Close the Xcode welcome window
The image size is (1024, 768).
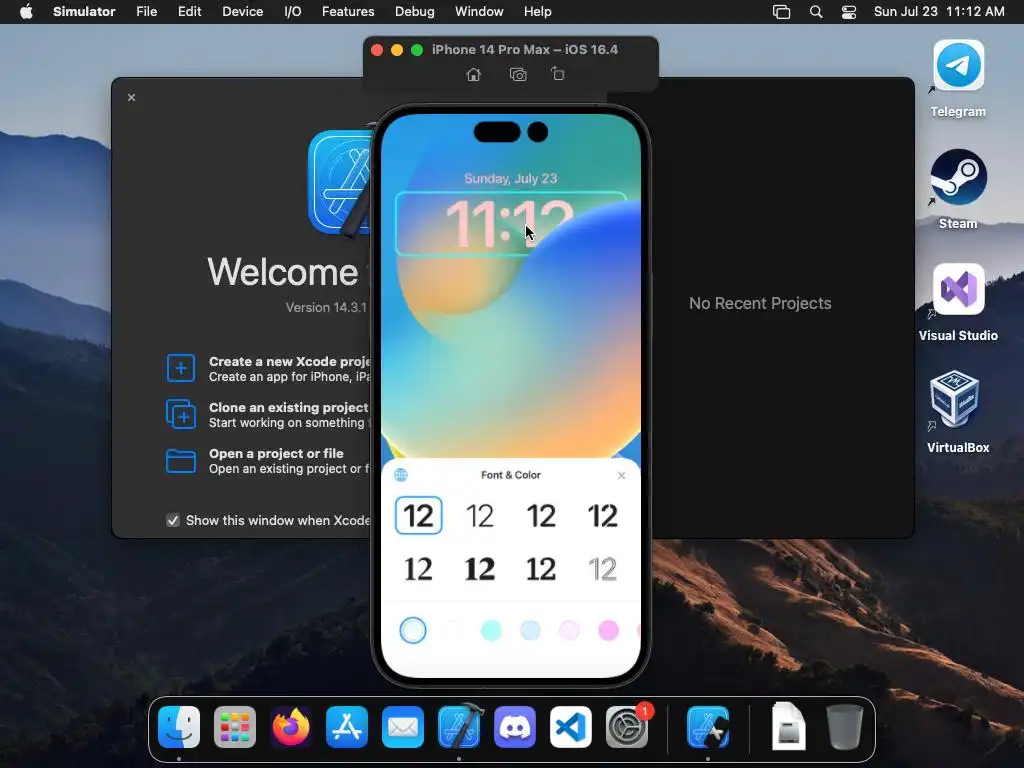[131, 97]
